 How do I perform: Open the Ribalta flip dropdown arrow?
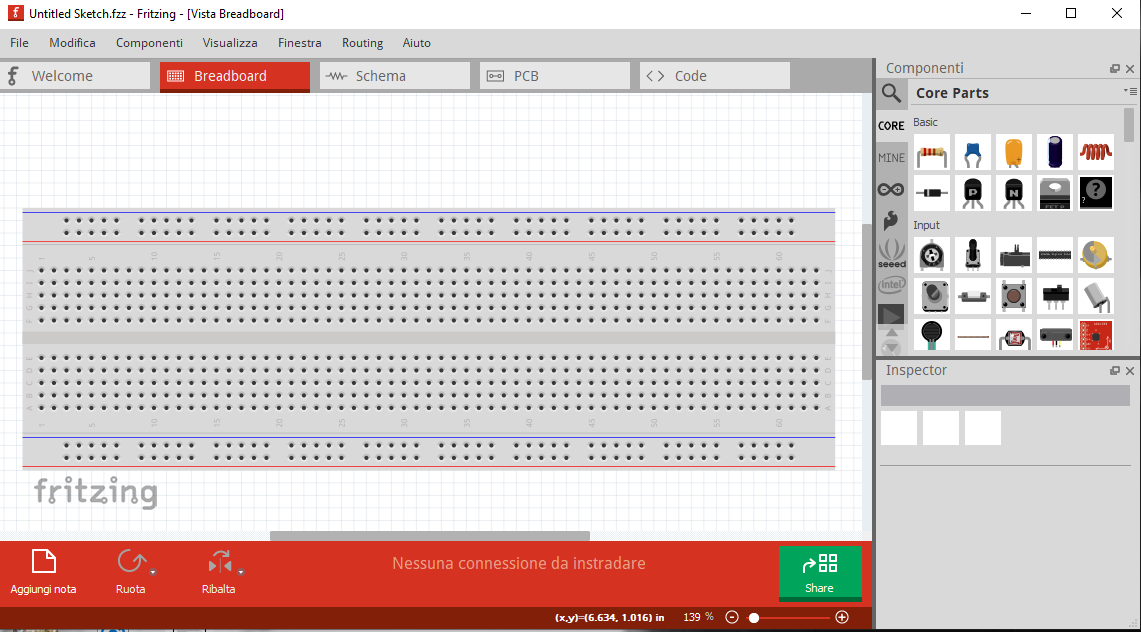(241, 572)
